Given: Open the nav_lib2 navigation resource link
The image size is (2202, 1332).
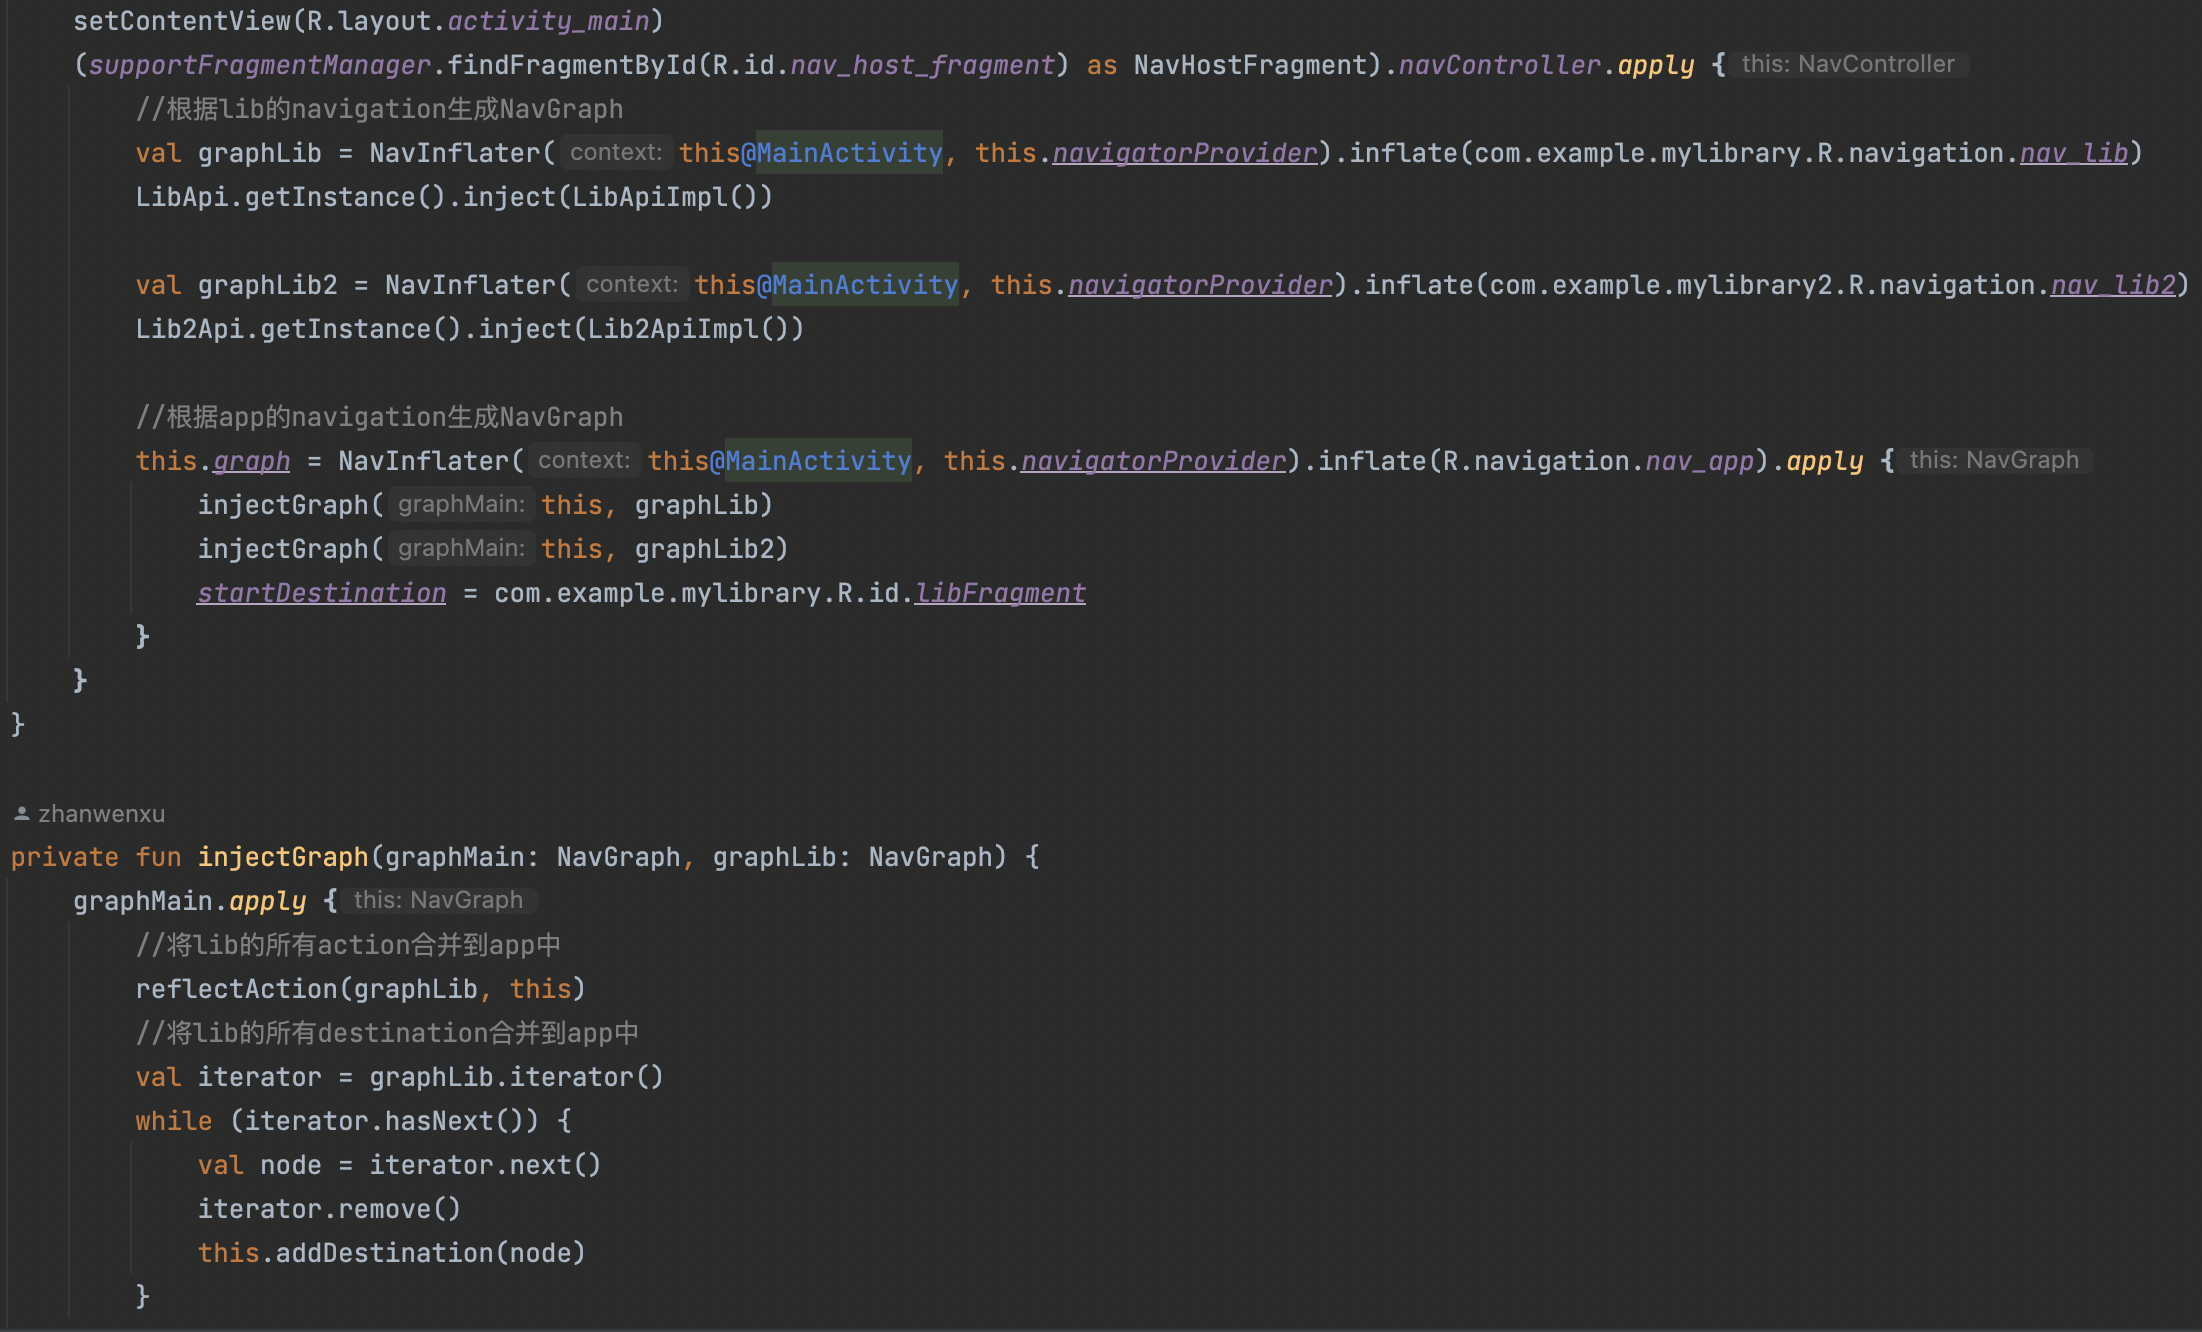Looking at the screenshot, I should 2110,284.
